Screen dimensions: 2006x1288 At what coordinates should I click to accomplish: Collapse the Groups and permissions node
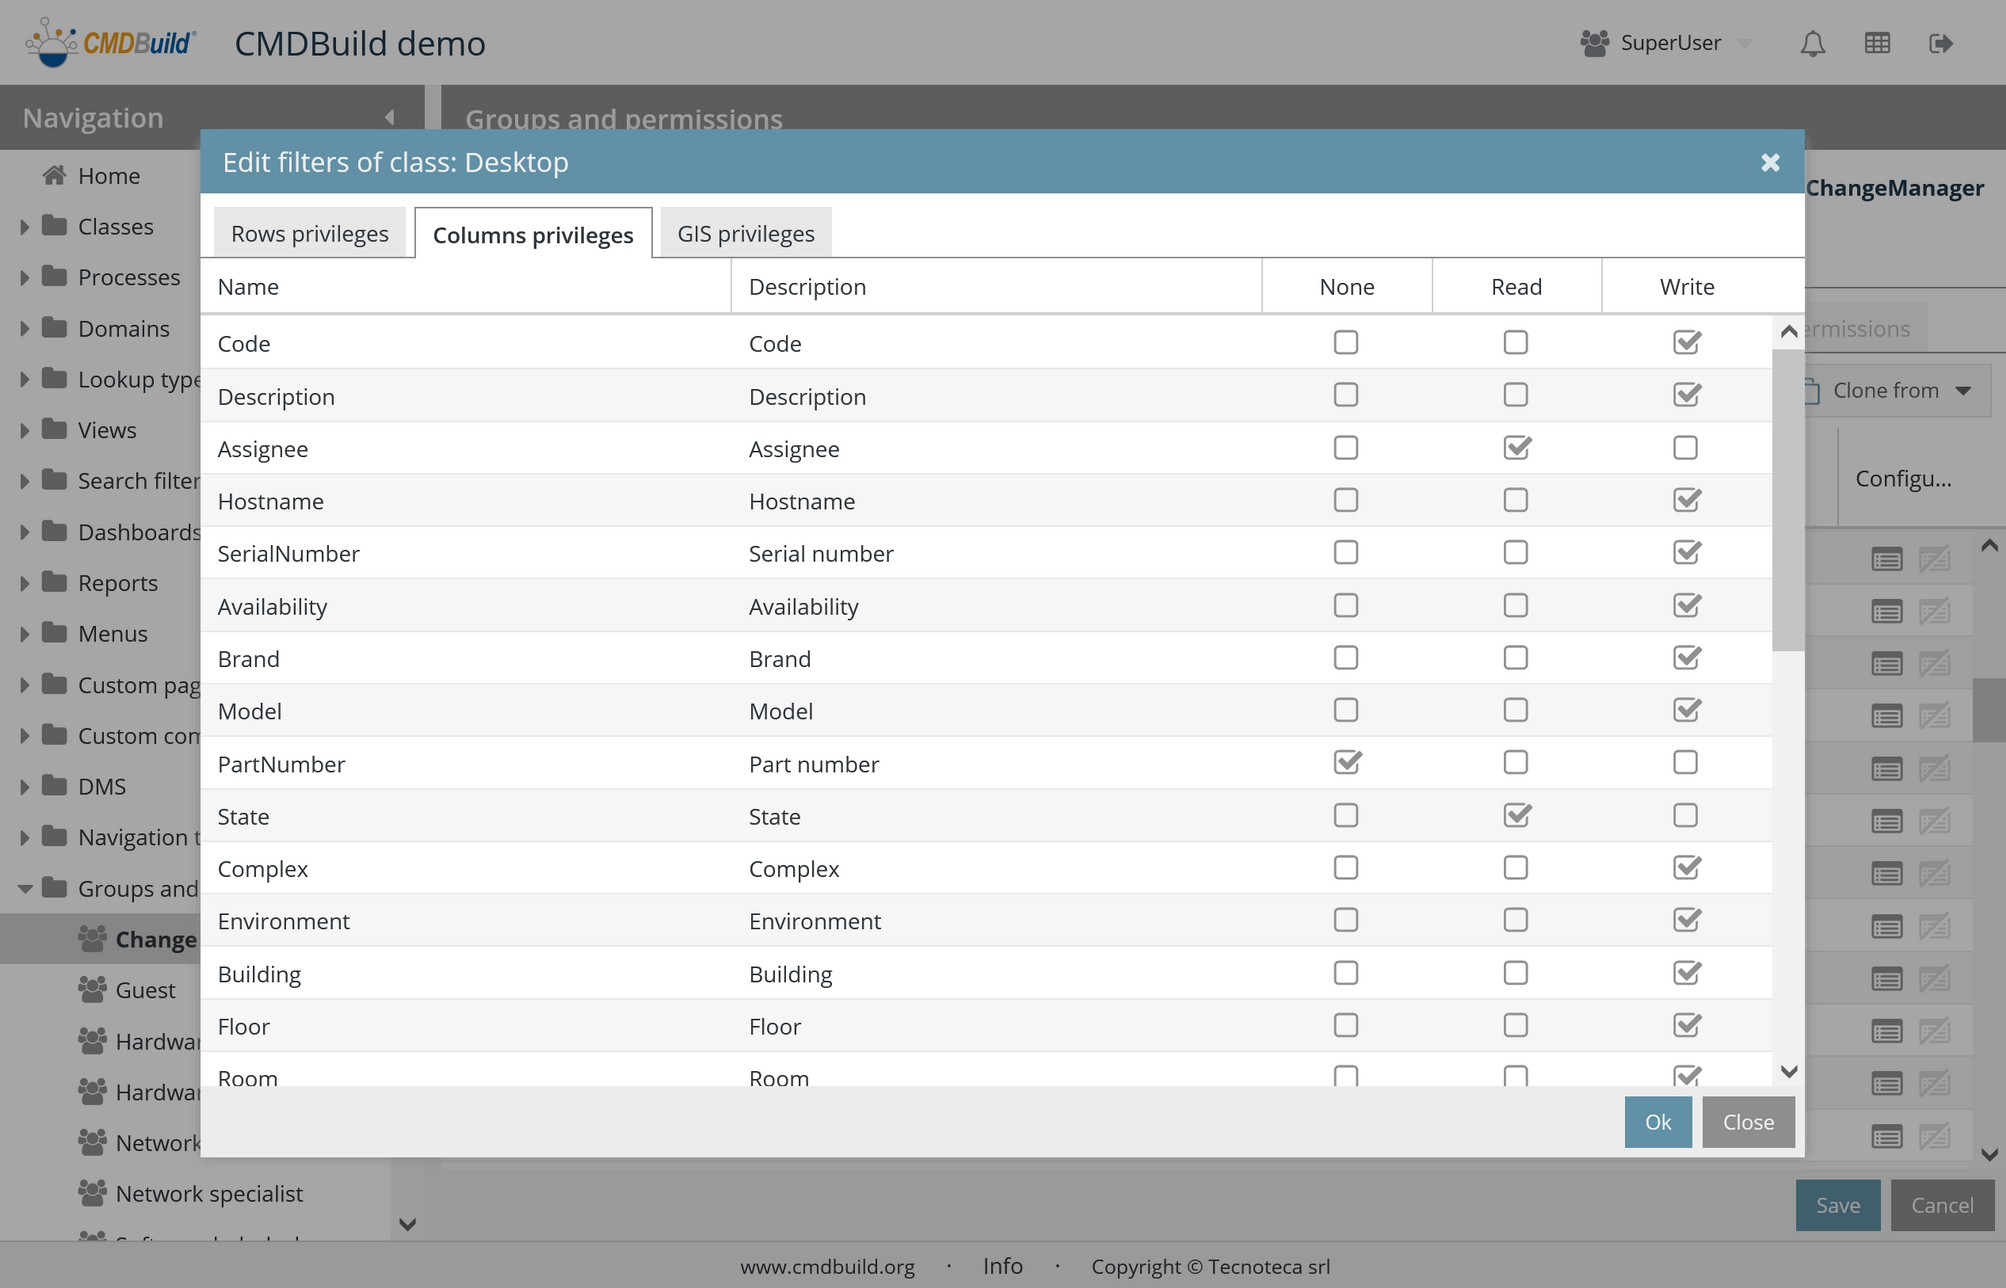[x=24, y=888]
